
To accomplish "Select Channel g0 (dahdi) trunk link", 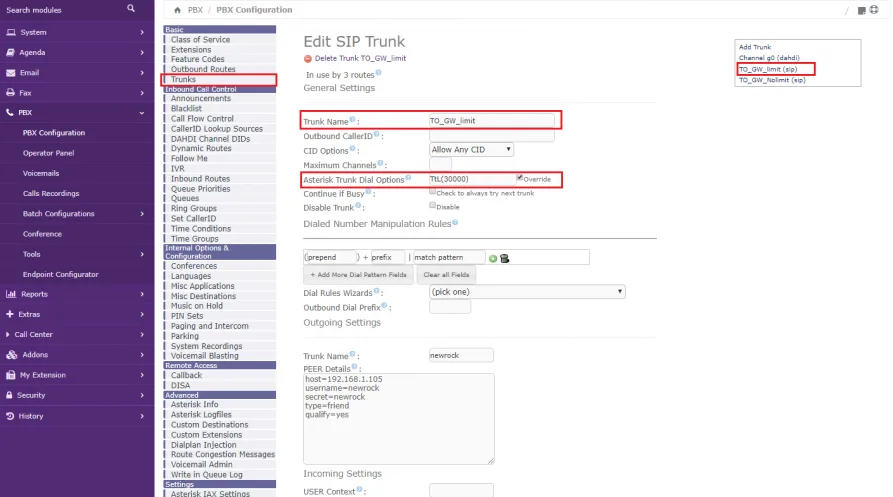I will coord(769,58).
